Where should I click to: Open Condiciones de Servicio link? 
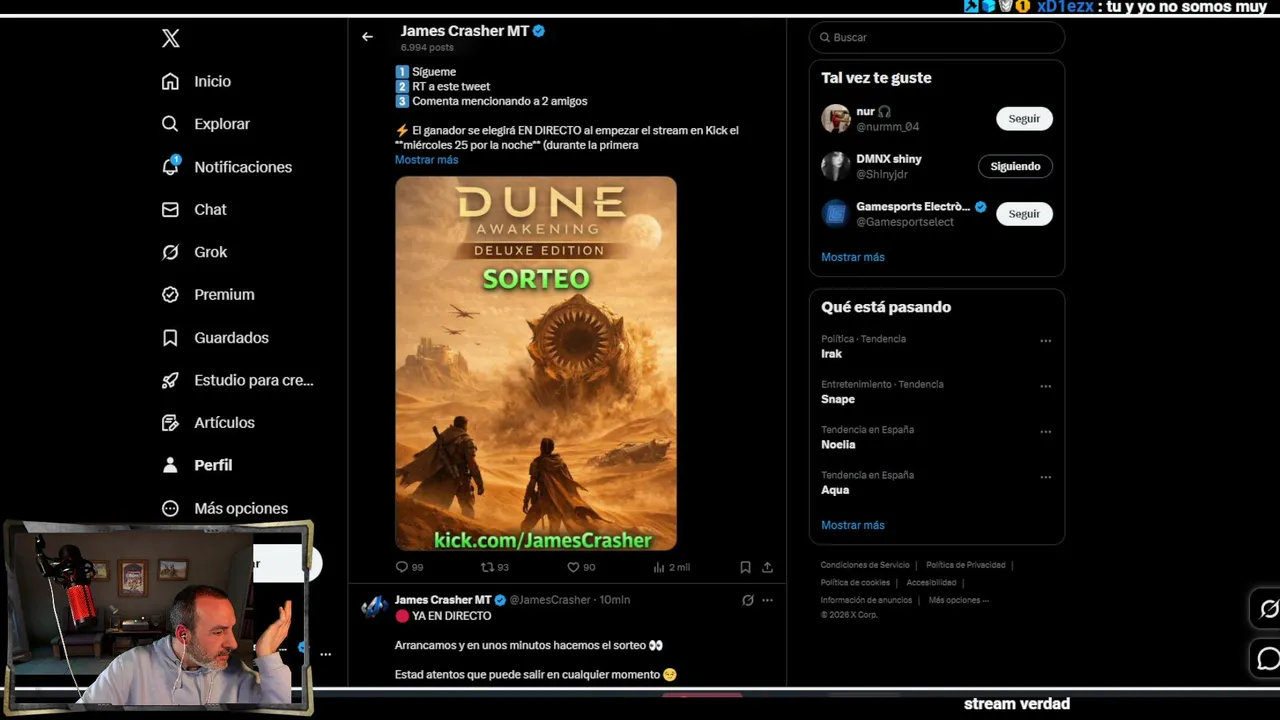tap(865, 565)
